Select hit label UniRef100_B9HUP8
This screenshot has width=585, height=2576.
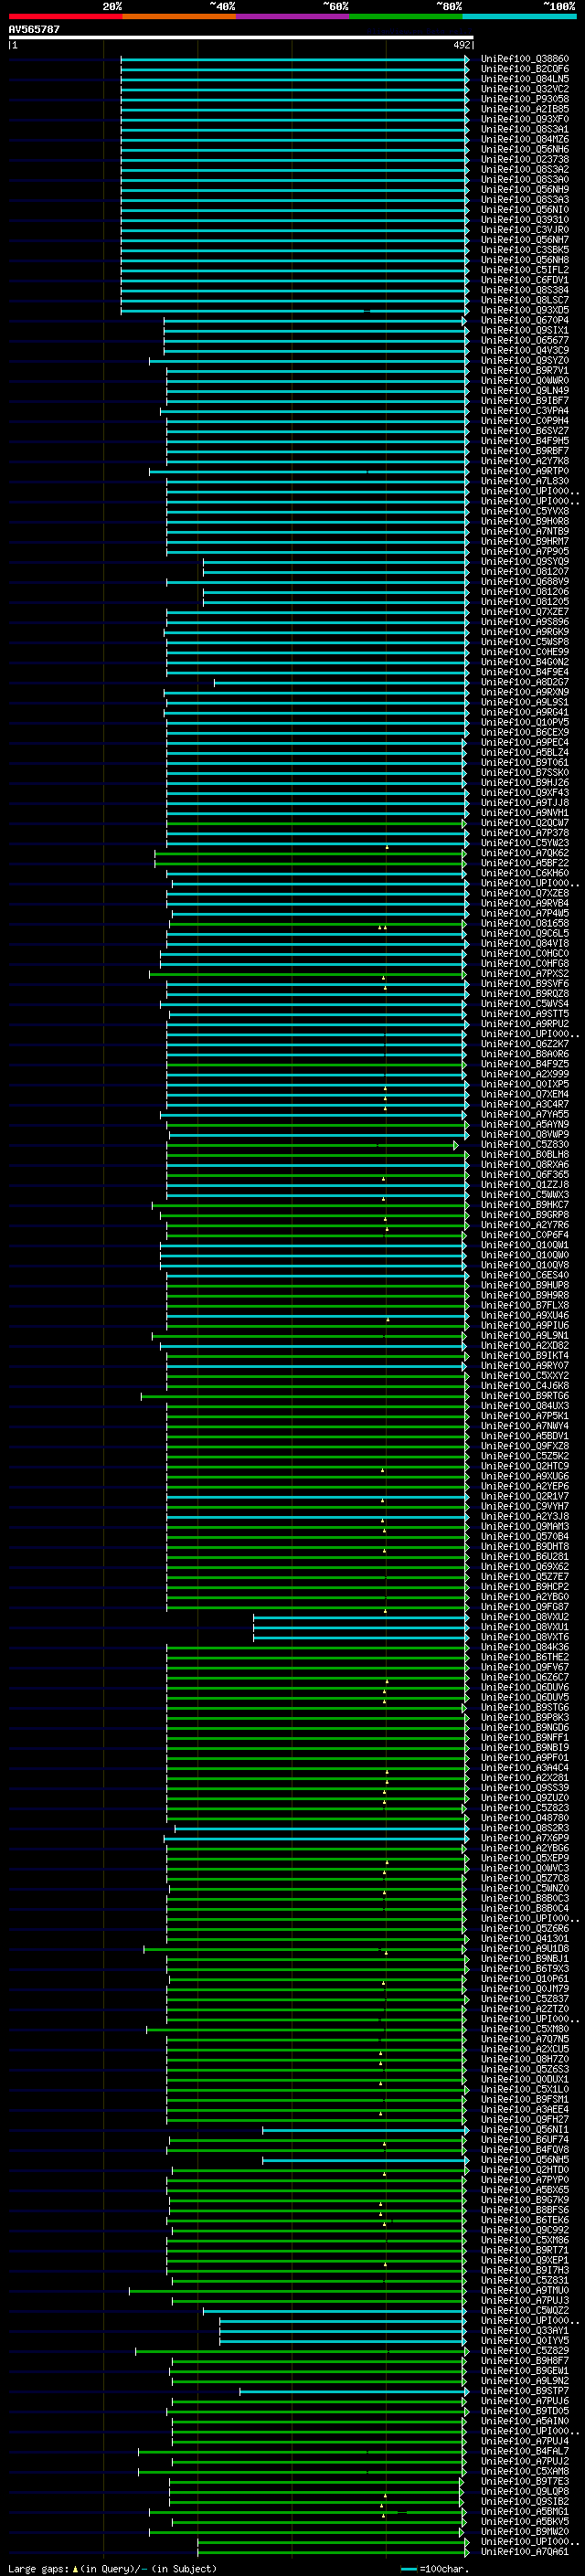(x=525, y=1285)
